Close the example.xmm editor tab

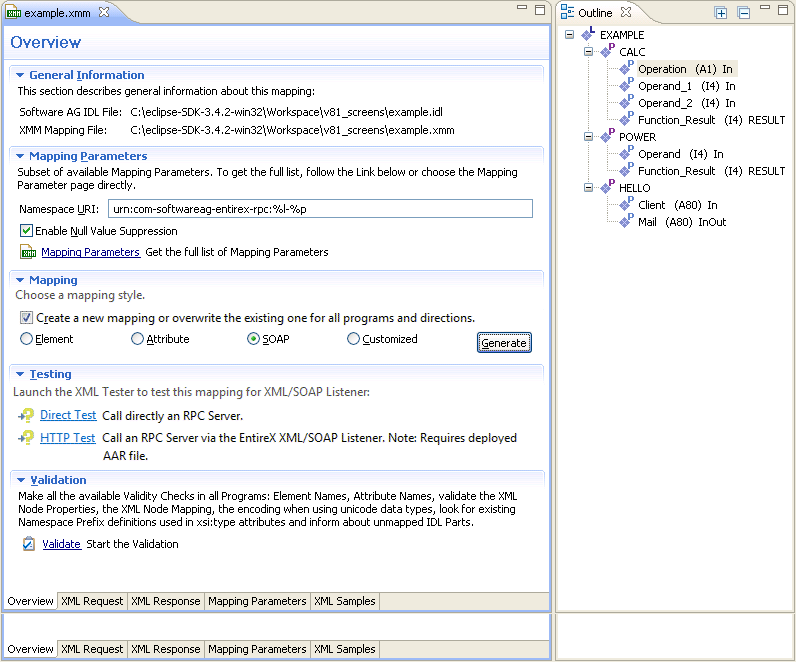(104, 12)
